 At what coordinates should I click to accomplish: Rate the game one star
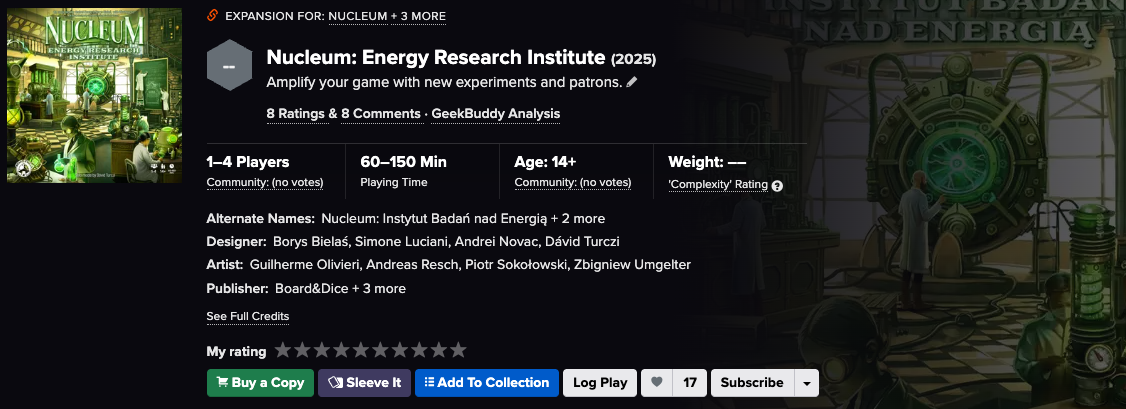pyautogui.click(x=283, y=350)
